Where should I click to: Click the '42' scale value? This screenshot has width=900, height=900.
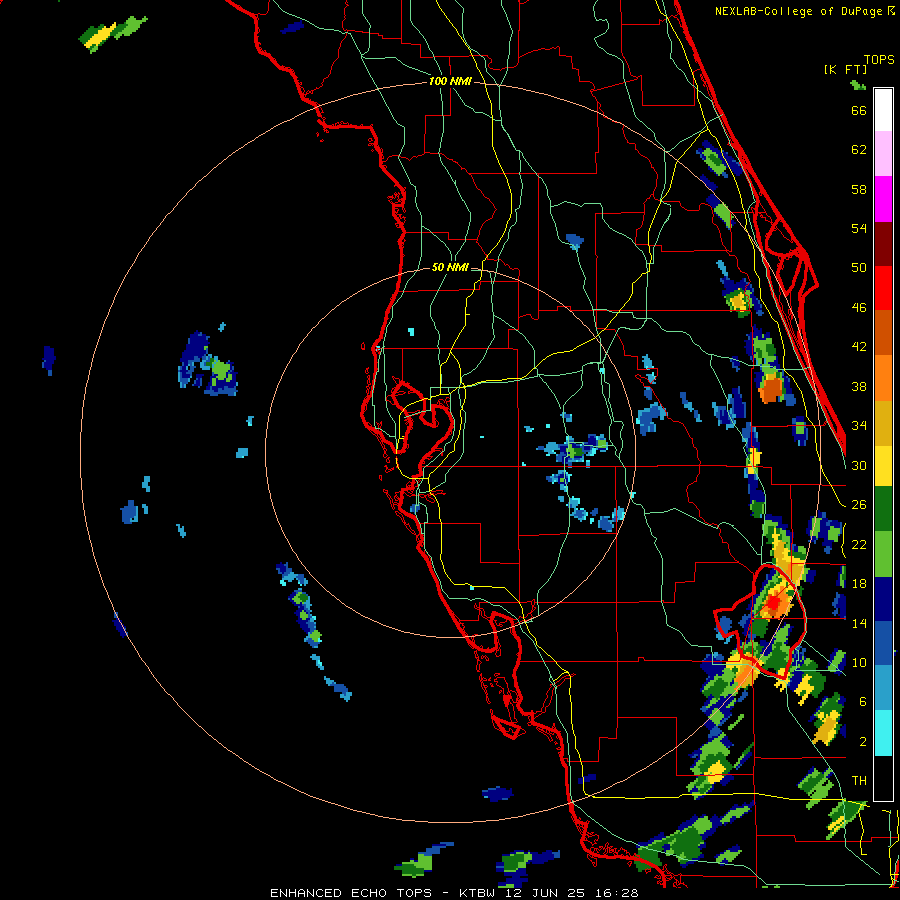point(859,347)
